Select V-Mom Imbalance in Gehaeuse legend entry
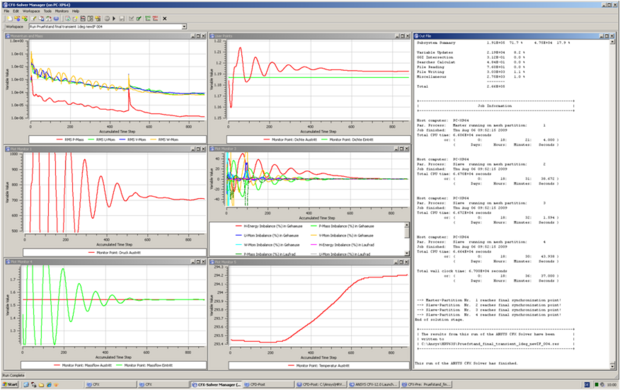The image size is (620, 390). (342, 236)
